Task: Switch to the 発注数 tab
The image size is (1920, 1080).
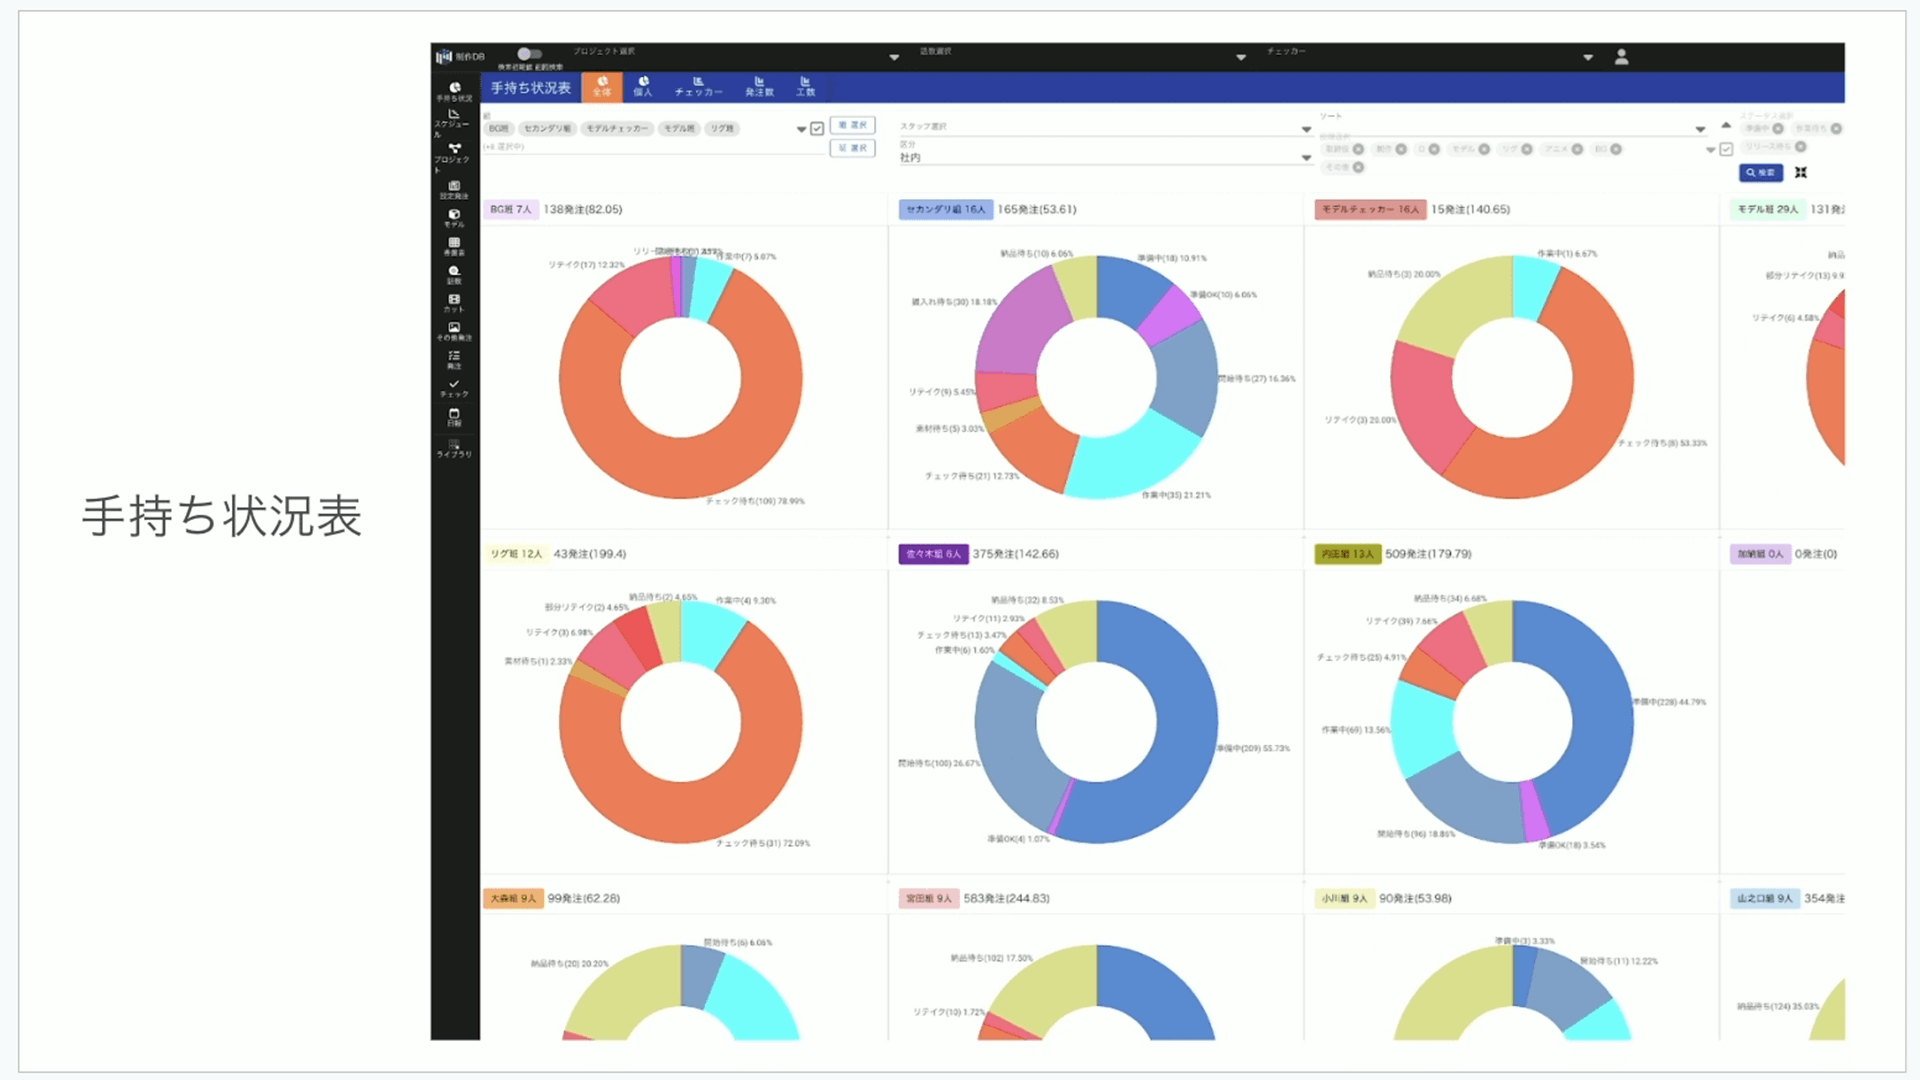Action: pos(759,87)
